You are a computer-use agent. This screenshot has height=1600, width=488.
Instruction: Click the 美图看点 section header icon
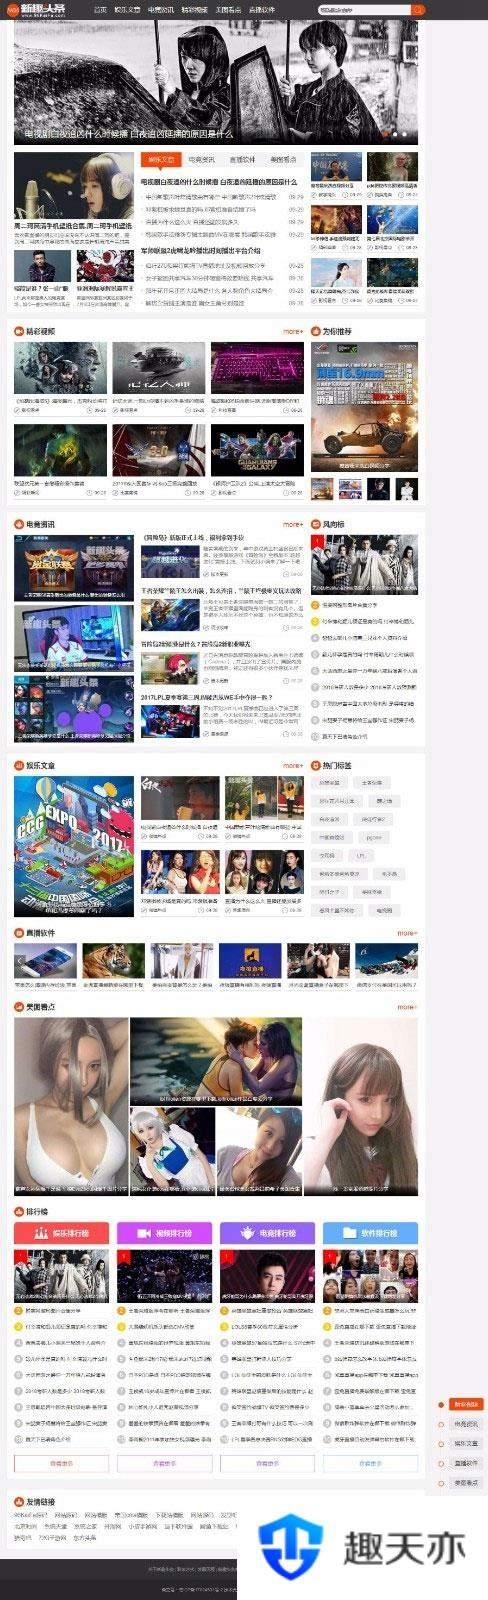point(18,1007)
